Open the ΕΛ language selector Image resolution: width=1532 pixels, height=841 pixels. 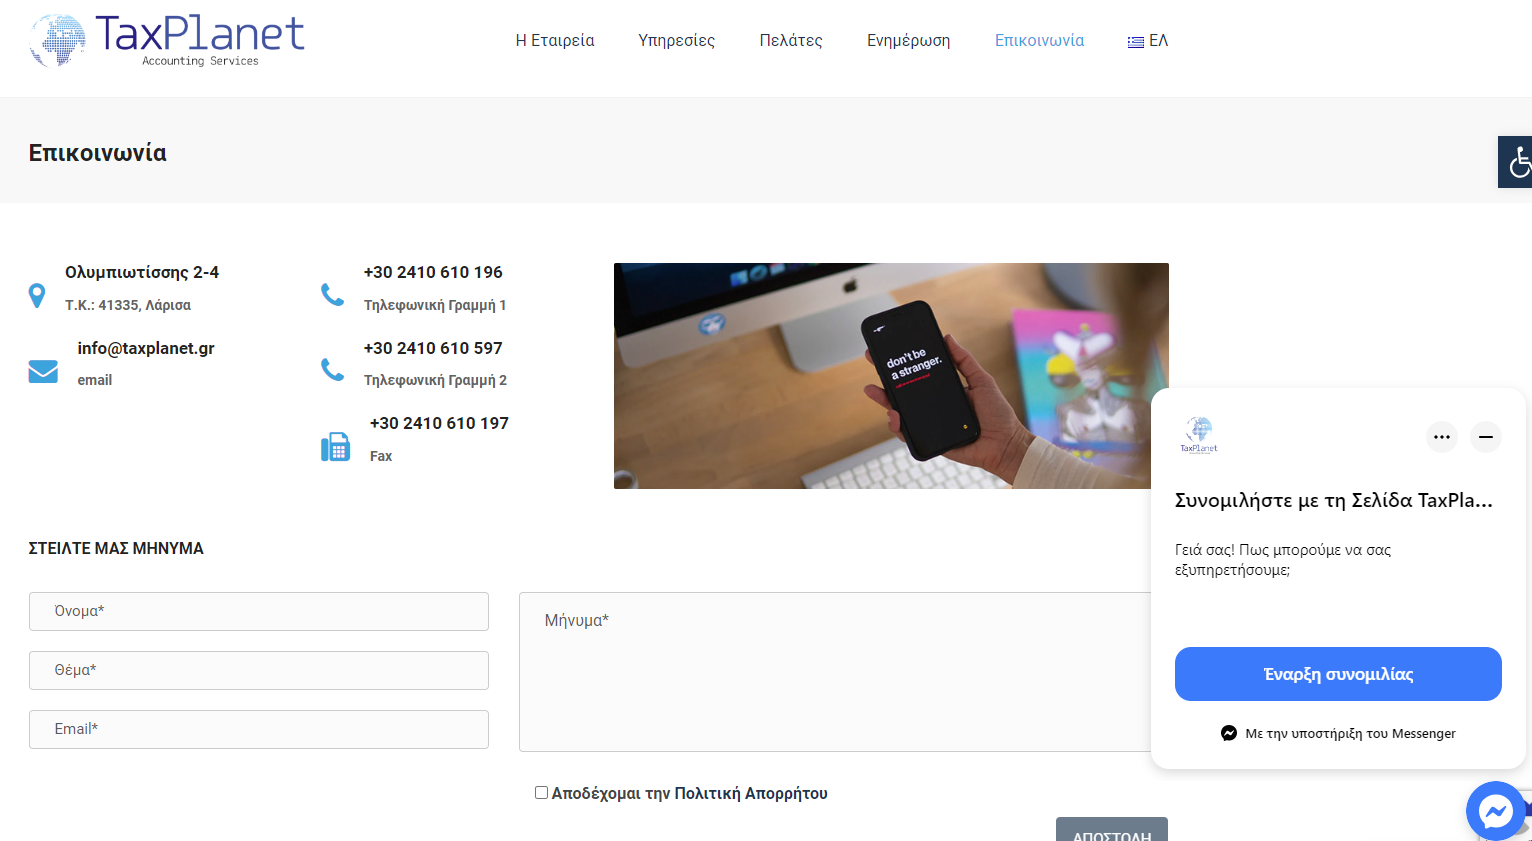click(1148, 41)
